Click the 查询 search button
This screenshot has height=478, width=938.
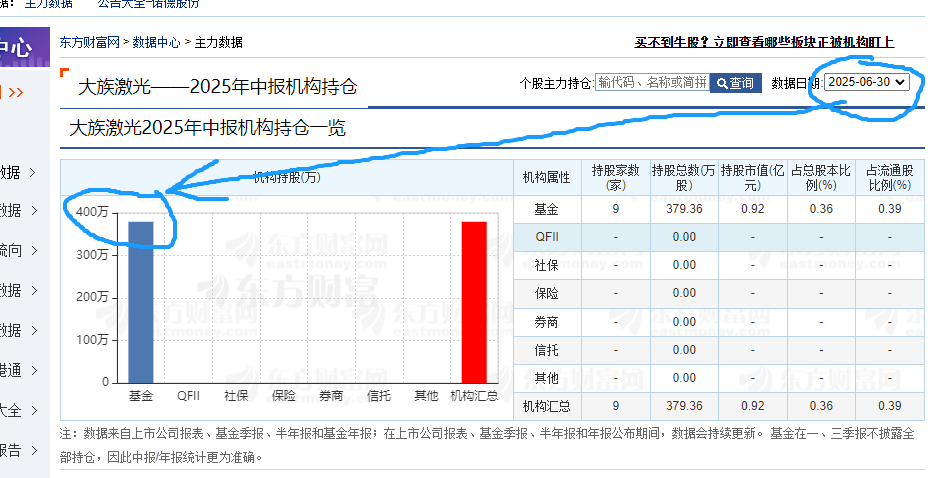(x=736, y=83)
